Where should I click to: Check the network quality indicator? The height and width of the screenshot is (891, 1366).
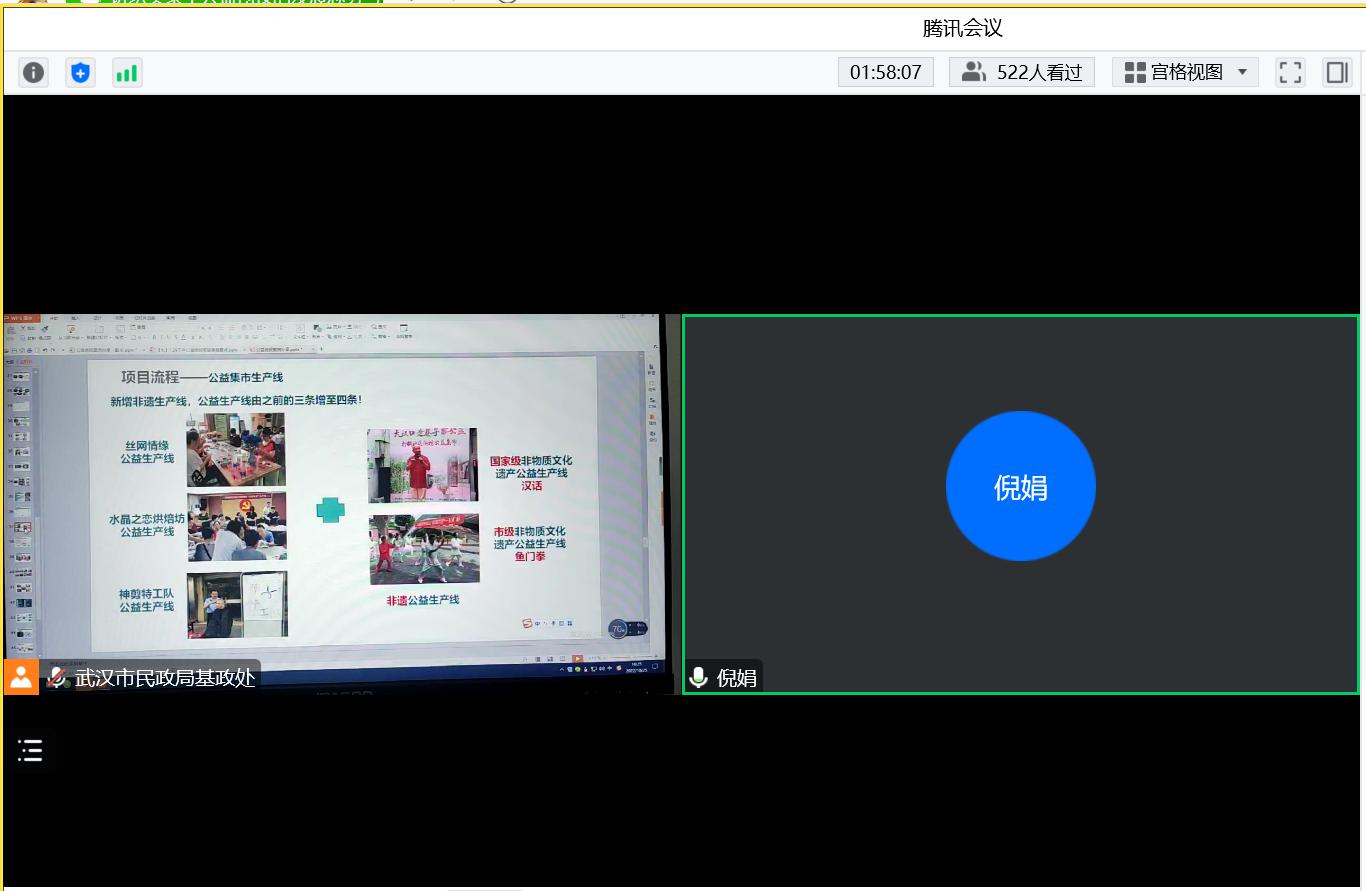[127, 71]
